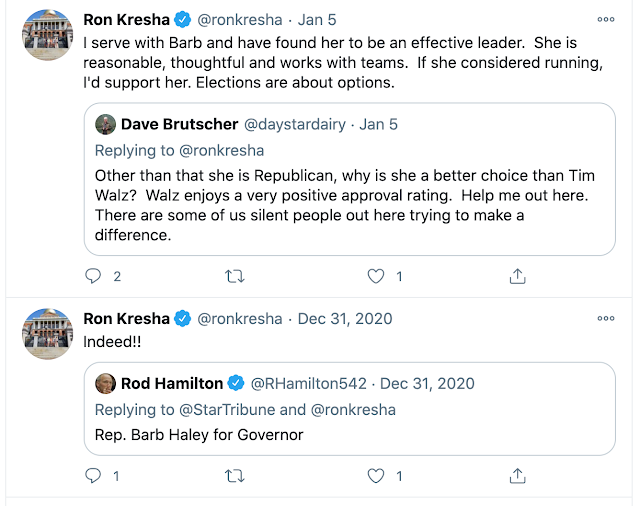Click the Dec 31, 2020 timestamp on Ron's tweet
The image size is (640, 506).
point(345,318)
